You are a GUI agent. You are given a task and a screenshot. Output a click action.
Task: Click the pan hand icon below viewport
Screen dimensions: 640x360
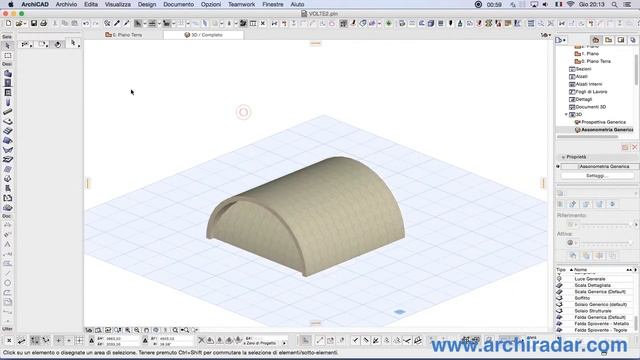tap(146, 330)
